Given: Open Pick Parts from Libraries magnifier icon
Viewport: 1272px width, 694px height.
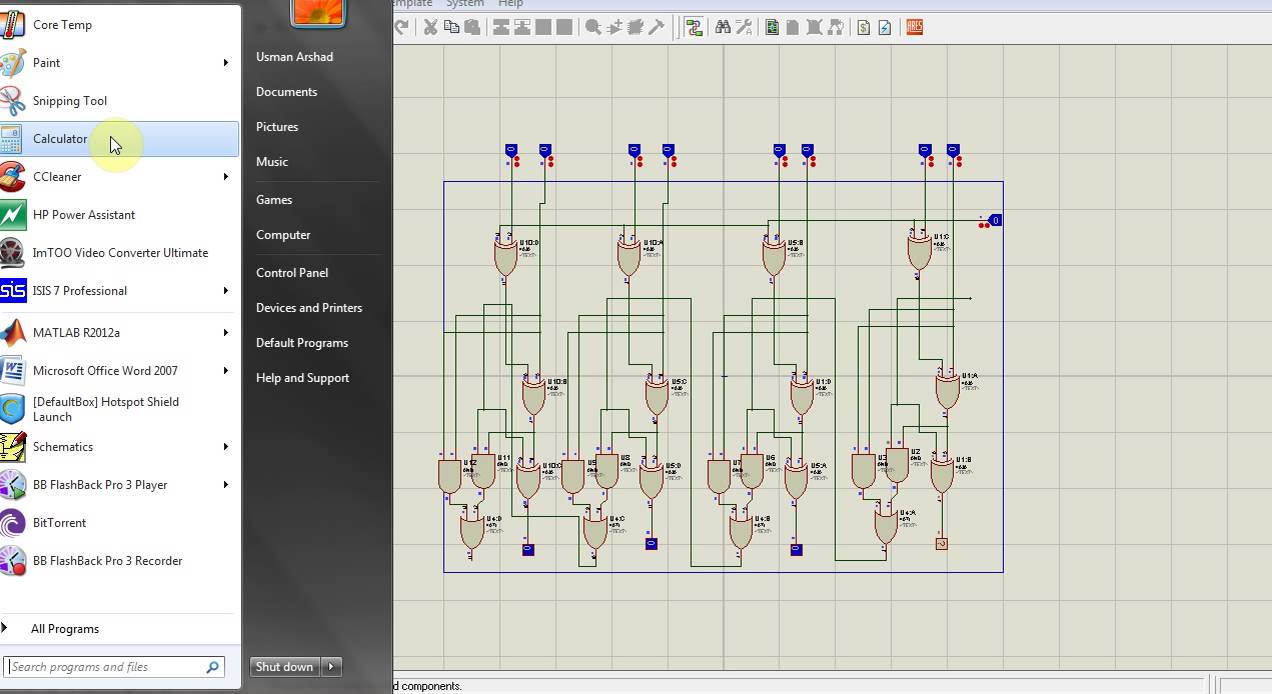Looking at the screenshot, I should tap(593, 27).
